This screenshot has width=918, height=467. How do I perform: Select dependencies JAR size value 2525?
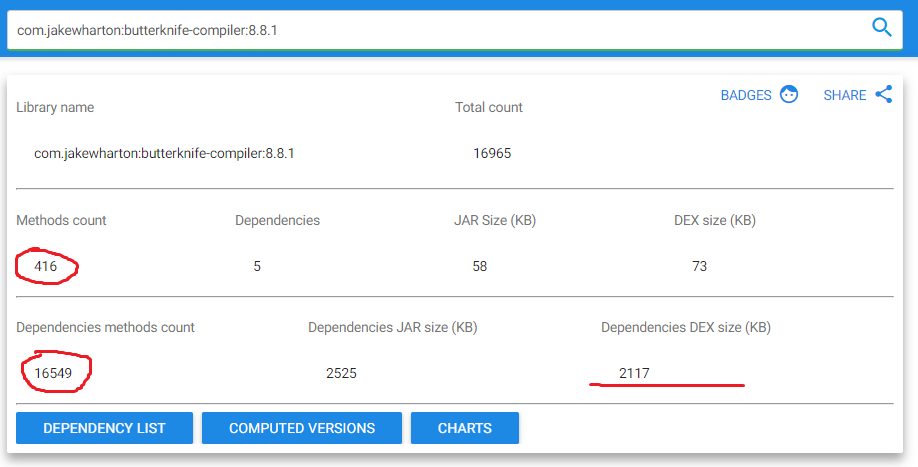click(x=341, y=373)
